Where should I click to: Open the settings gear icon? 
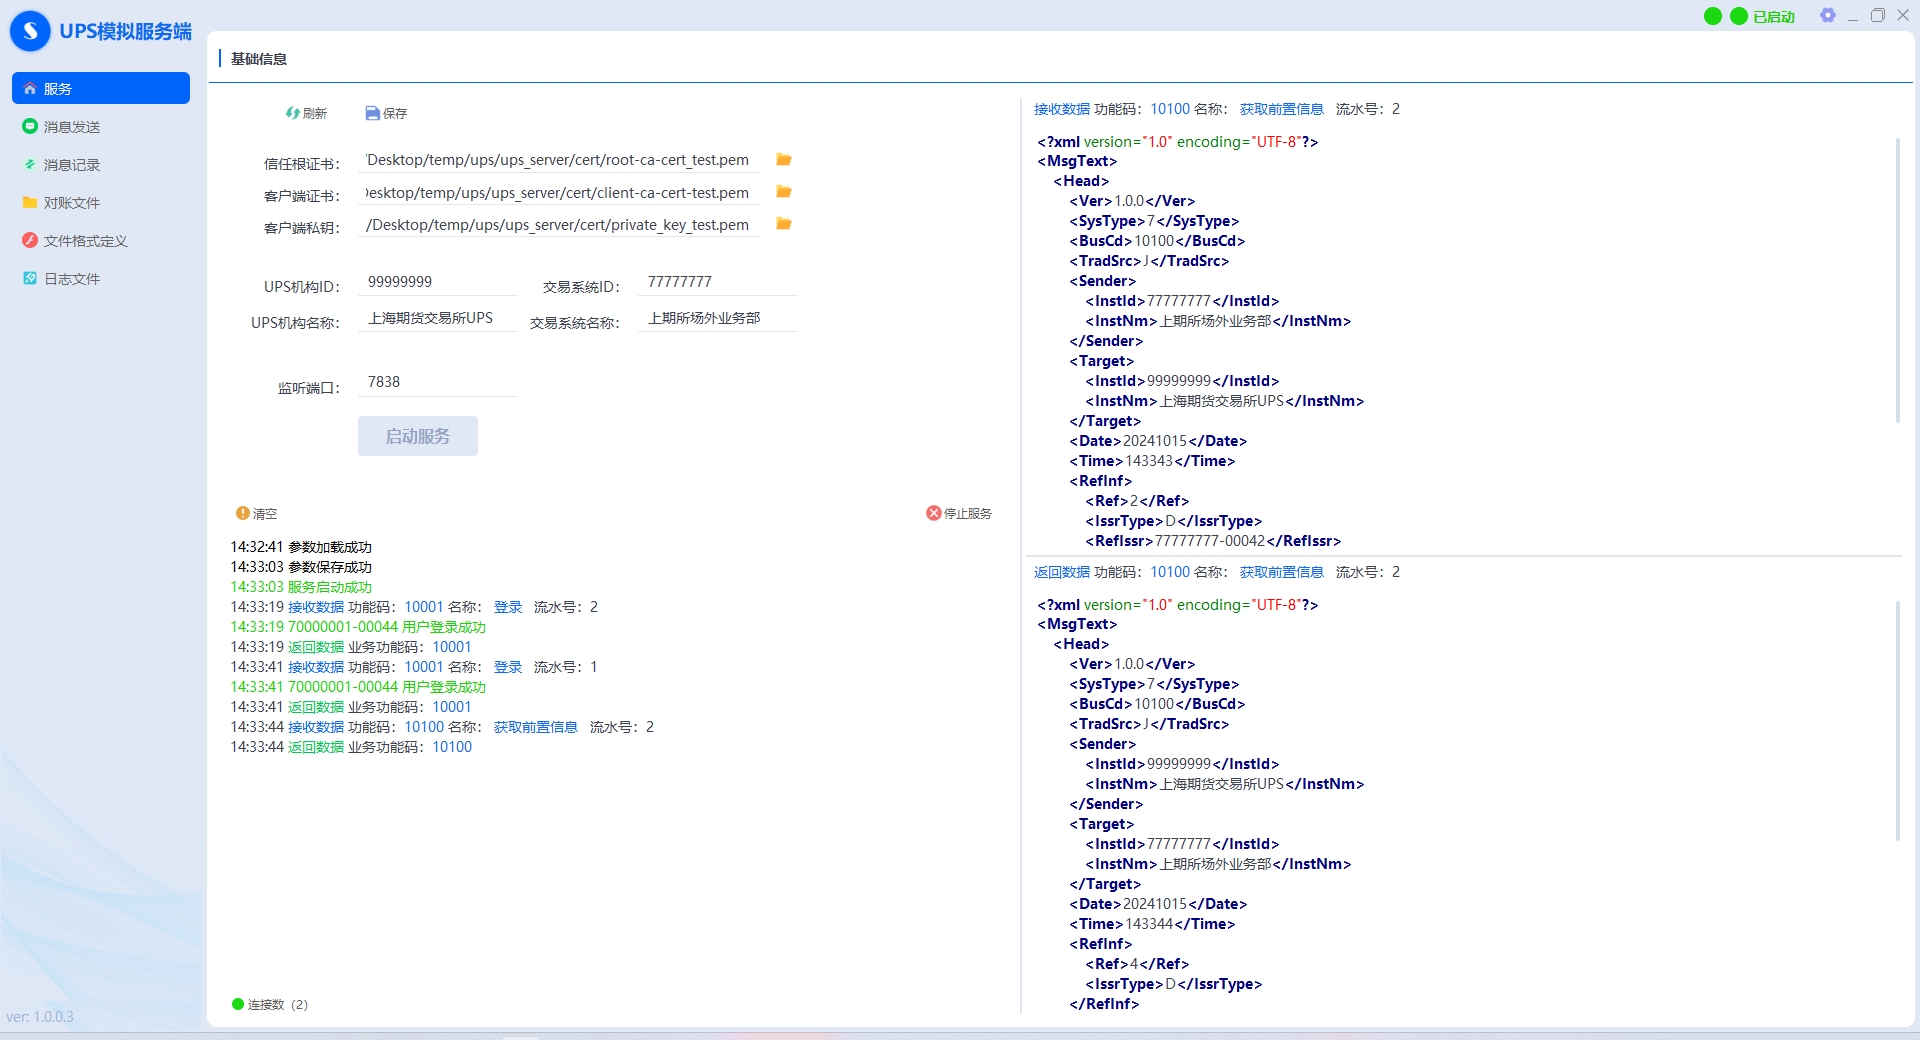click(x=1828, y=15)
